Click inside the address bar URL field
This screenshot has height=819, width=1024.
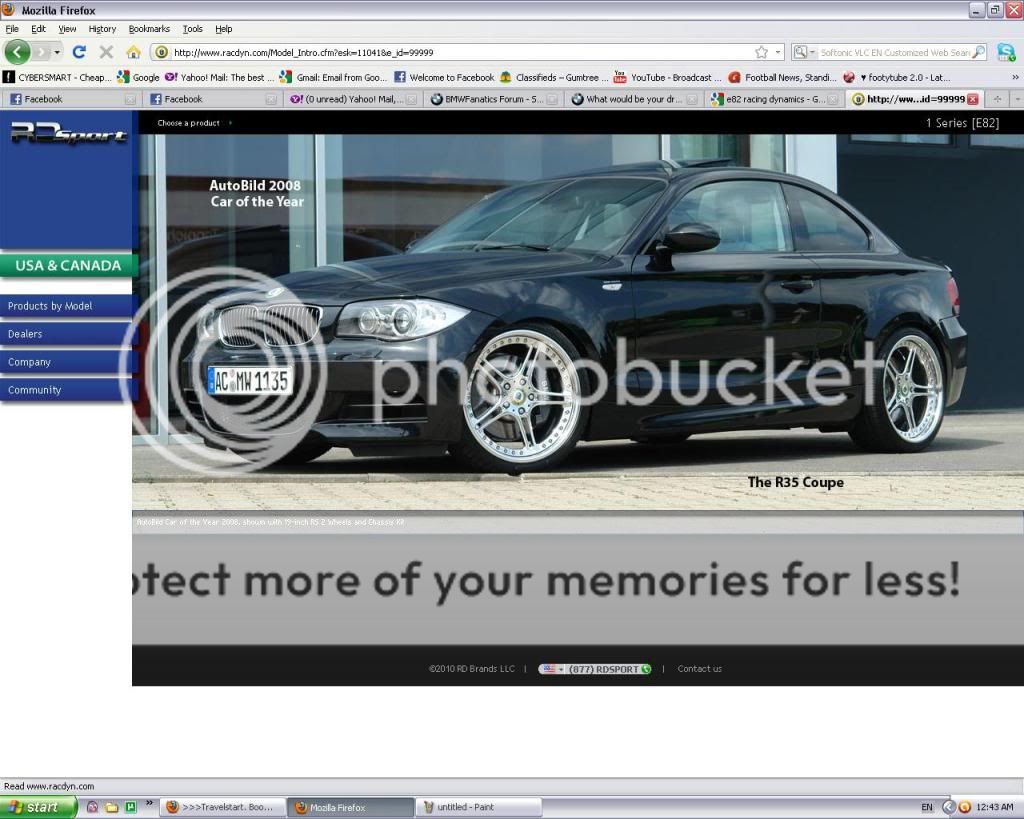tap(400, 51)
